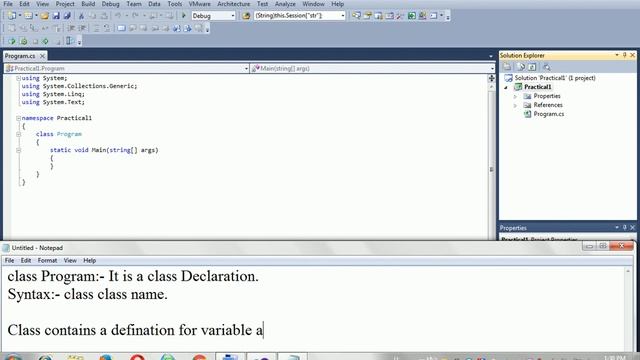Open the Debug configuration dropdown

tap(233, 16)
